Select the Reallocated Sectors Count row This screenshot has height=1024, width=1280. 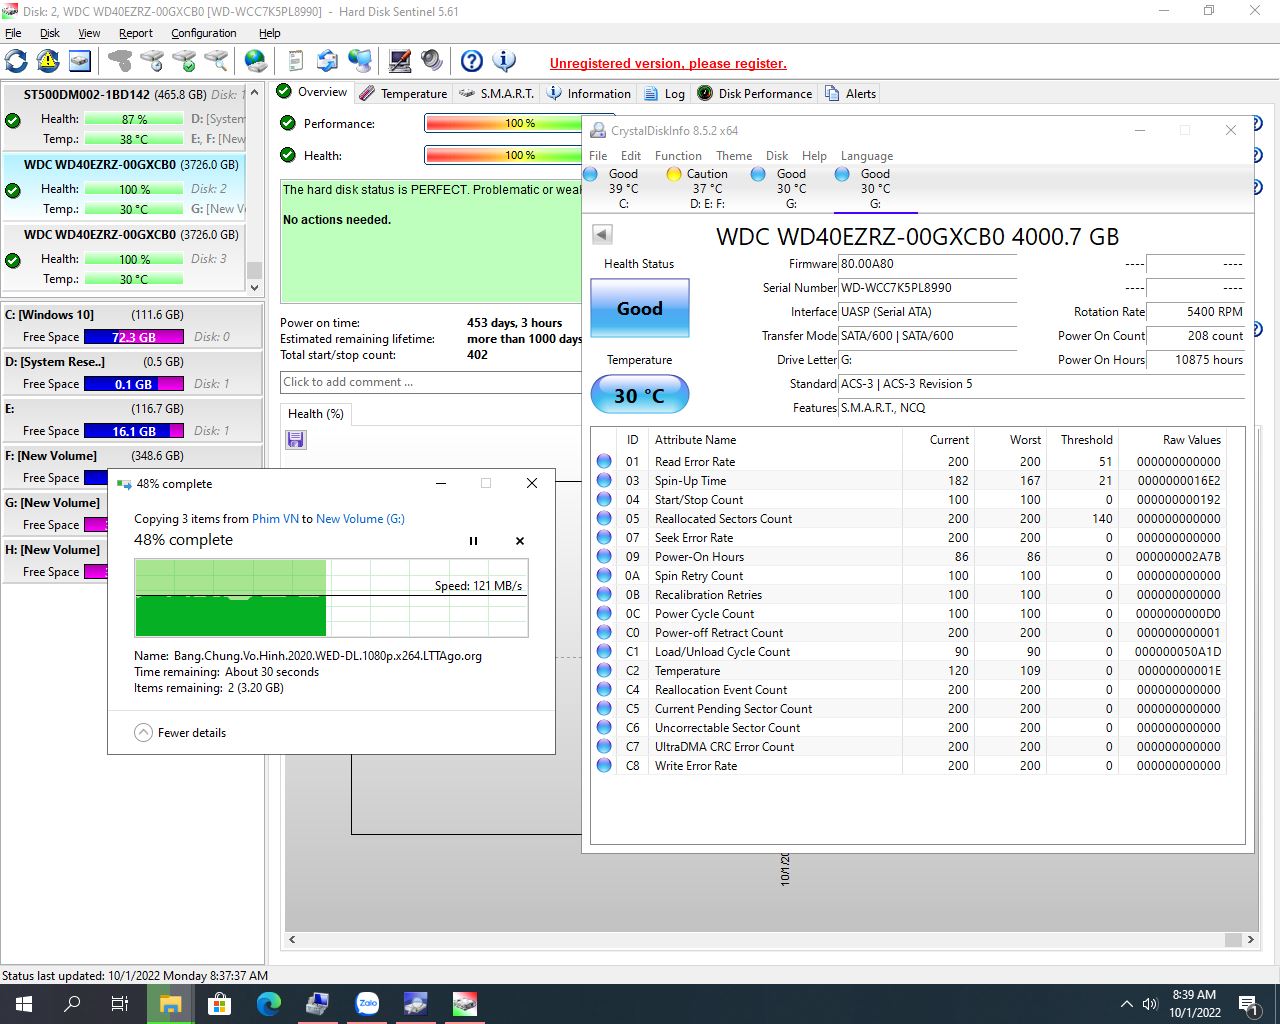(906, 519)
